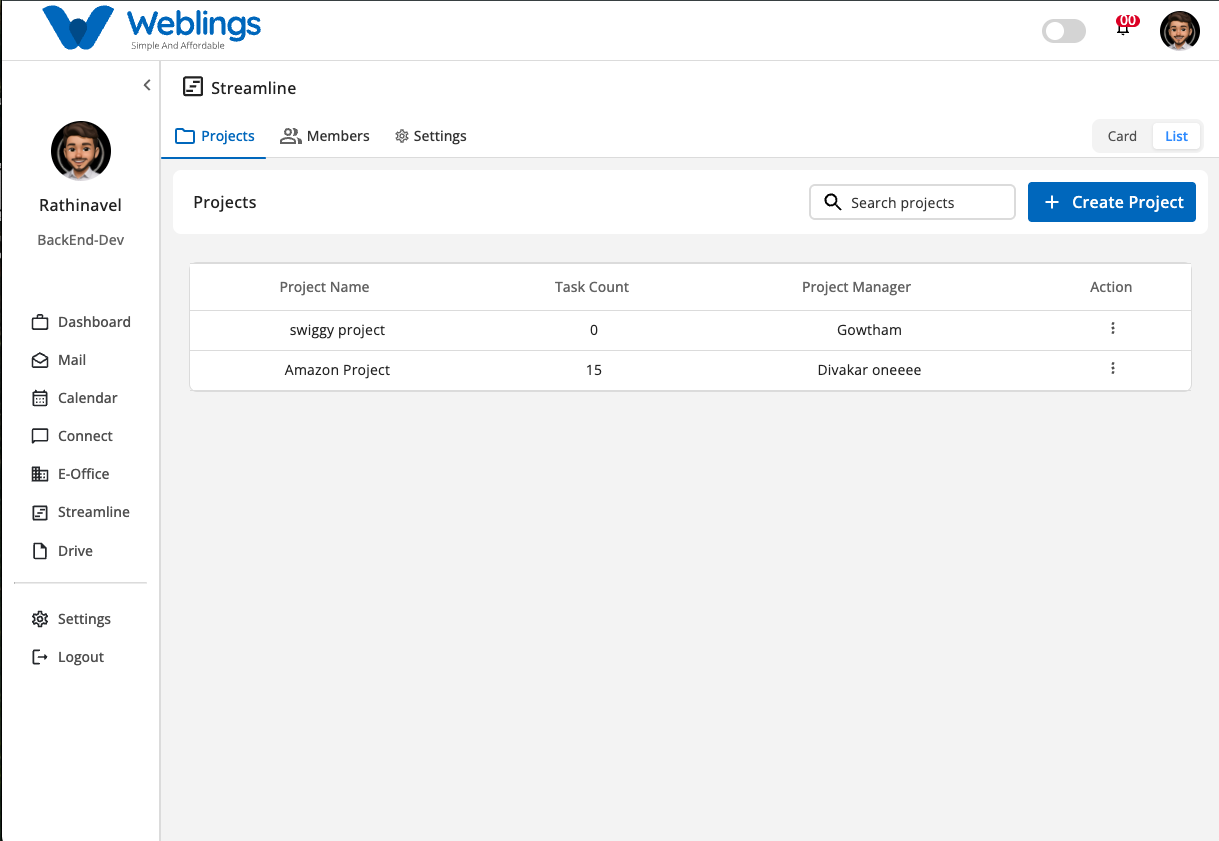Click the Weblings logo
The image size is (1219, 841).
[152, 29]
